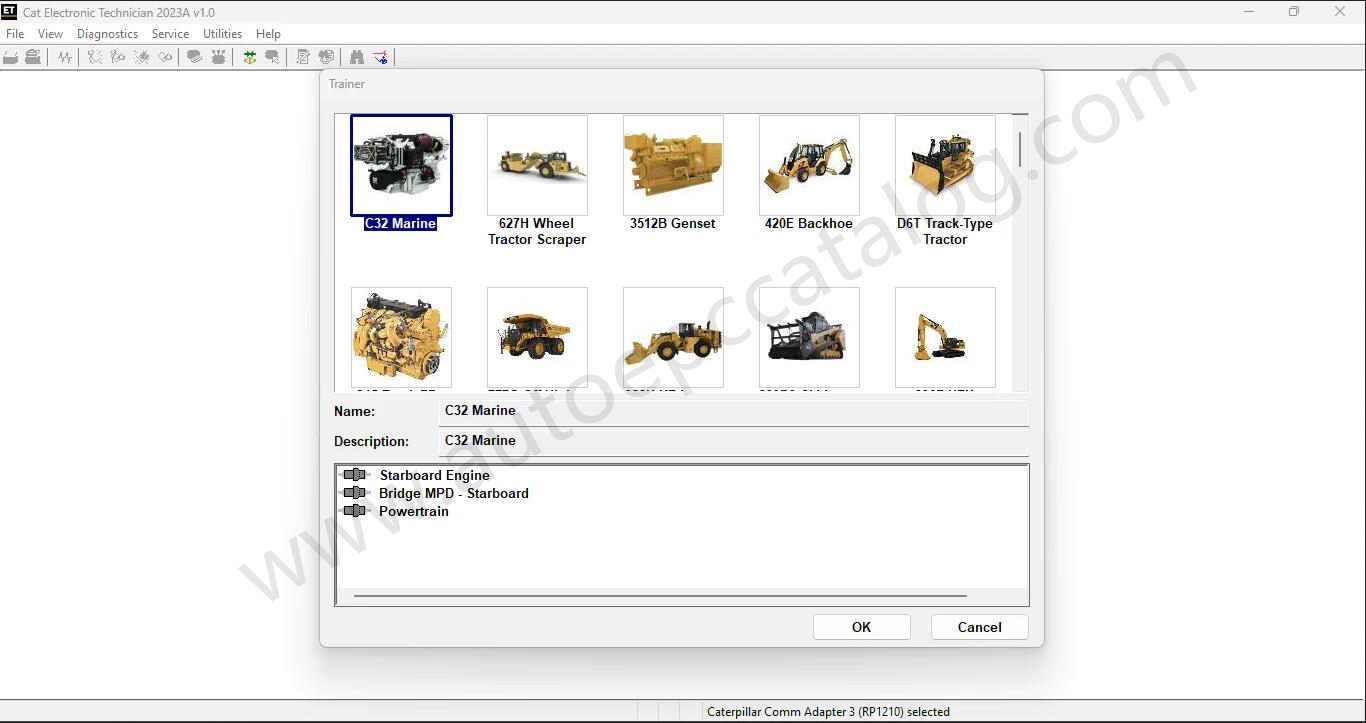Open the Help menu
The image size is (1366, 723).
pyautogui.click(x=268, y=34)
